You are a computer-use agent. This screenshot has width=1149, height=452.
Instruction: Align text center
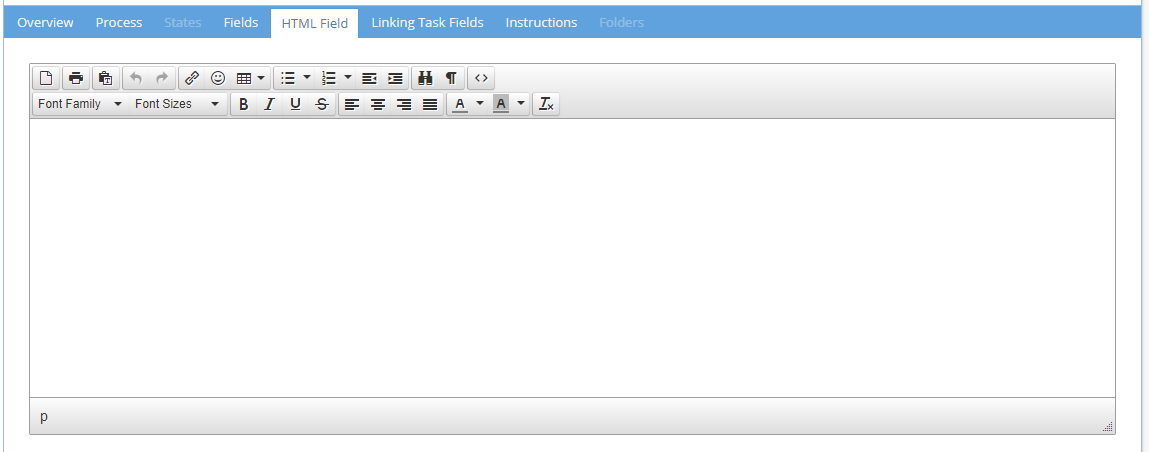tap(378, 104)
